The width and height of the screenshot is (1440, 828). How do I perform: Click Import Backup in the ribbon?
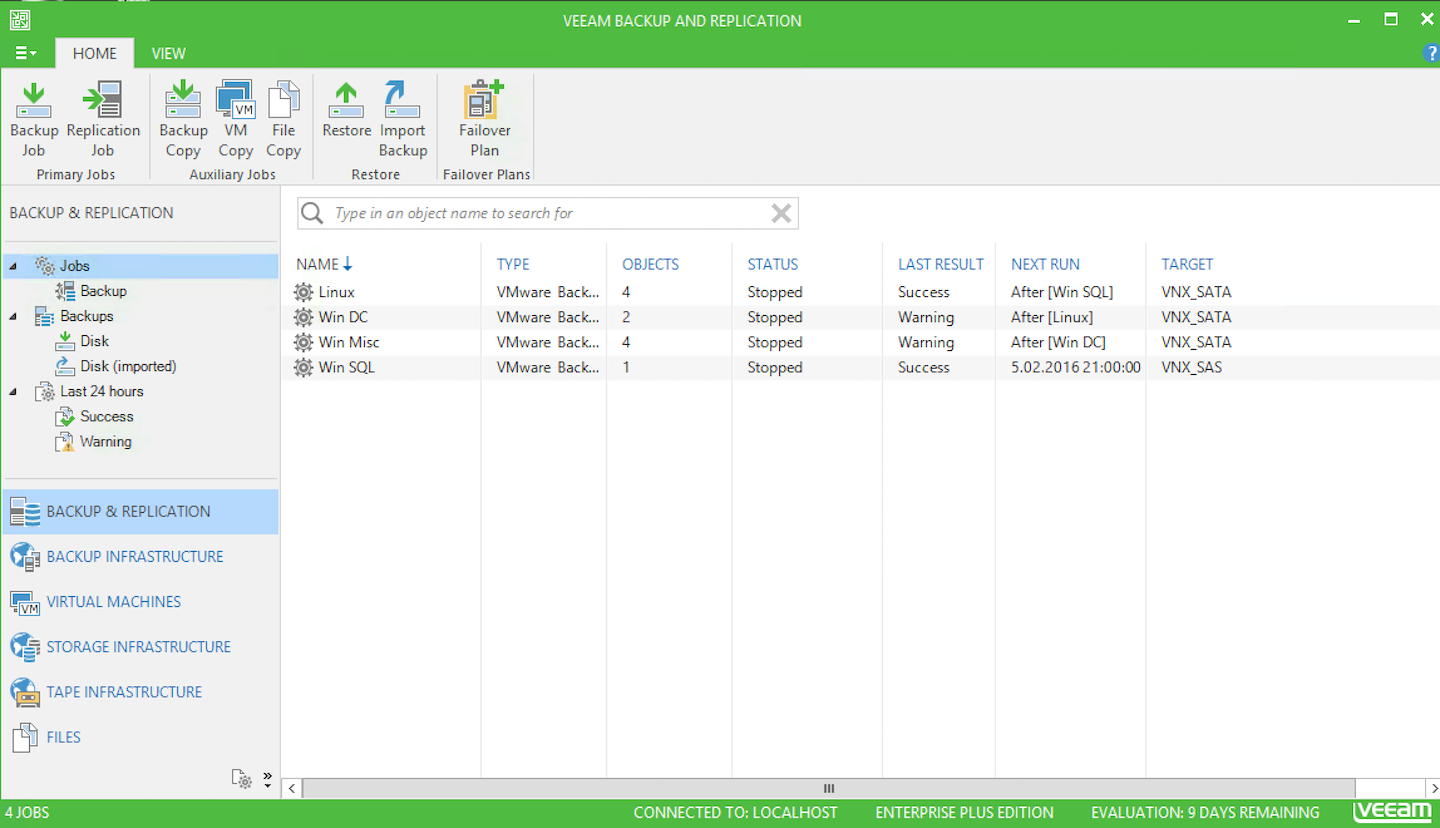coord(403,120)
